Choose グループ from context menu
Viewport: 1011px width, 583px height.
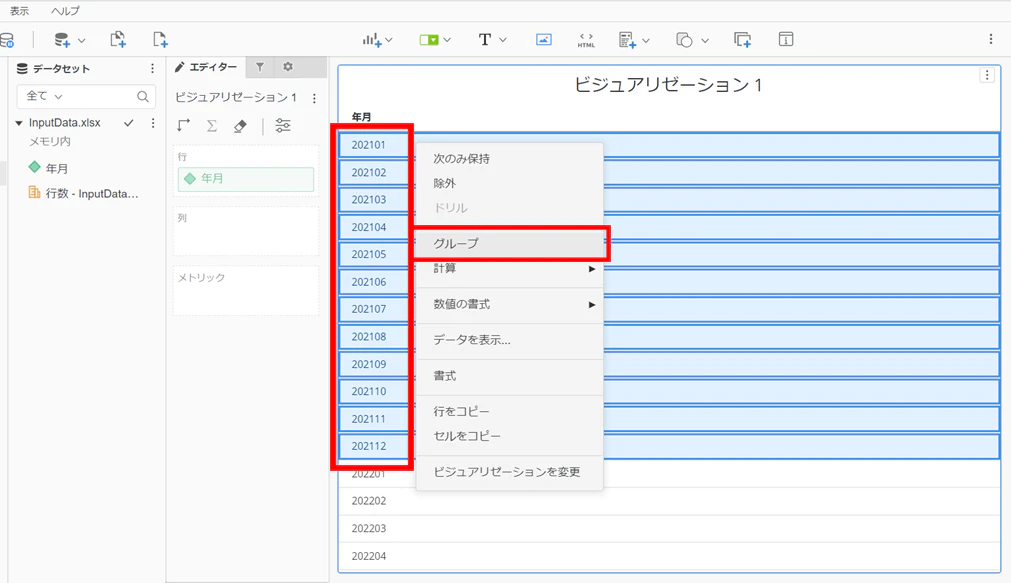click(x=509, y=243)
